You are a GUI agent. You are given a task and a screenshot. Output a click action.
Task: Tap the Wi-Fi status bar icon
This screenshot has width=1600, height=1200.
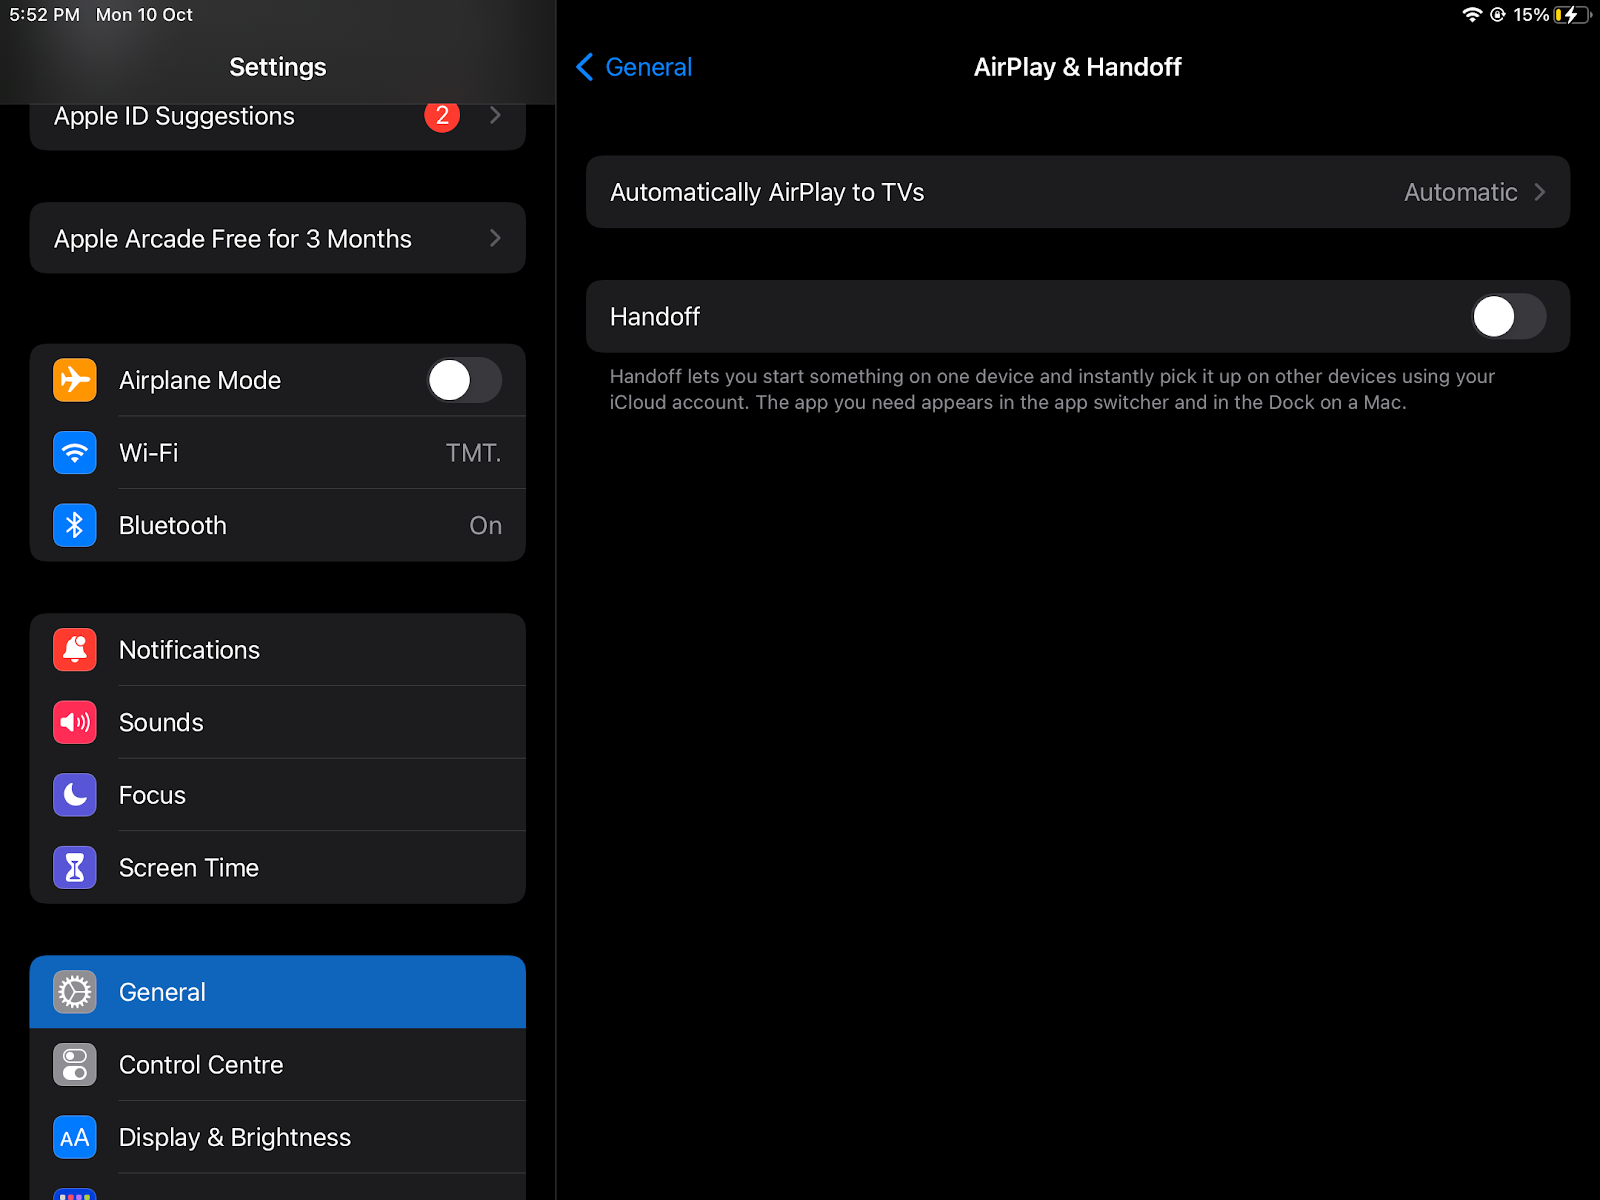pyautogui.click(x=1472, y=15)
